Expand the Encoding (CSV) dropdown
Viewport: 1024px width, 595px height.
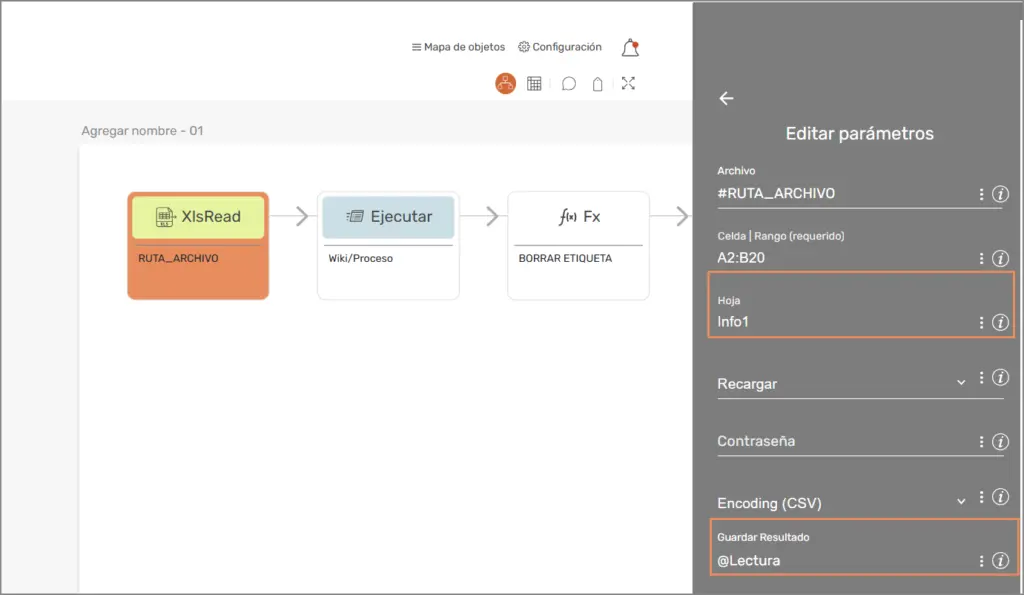pyautogui.click(x=961, y=502)
